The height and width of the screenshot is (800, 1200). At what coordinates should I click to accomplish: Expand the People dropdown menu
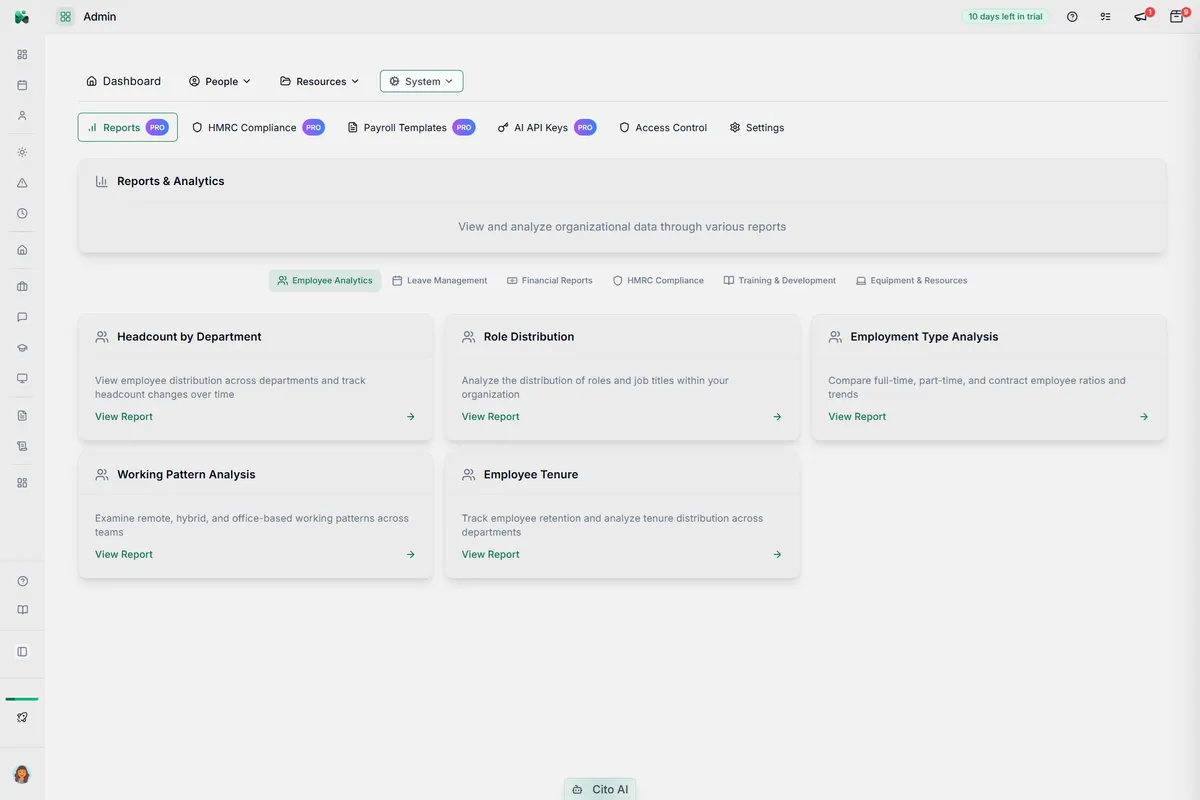(x=220, y=81)
